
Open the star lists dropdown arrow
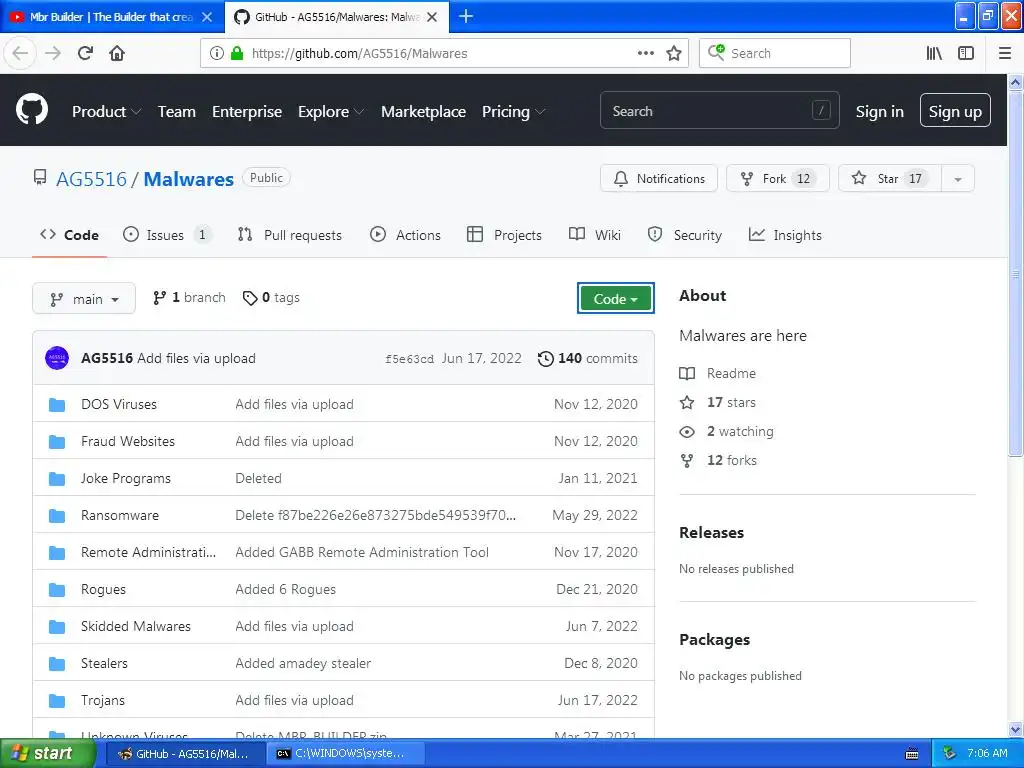point(957,179)
